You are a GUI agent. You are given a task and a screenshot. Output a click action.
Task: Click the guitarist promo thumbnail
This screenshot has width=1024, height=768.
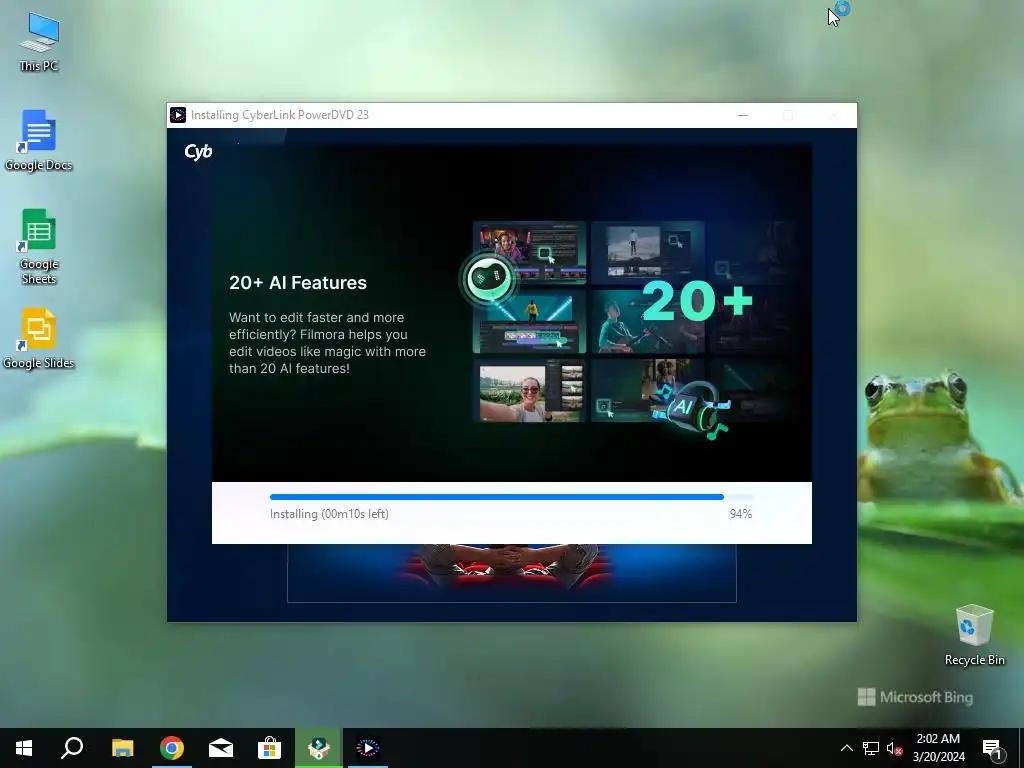coord(647,323)
